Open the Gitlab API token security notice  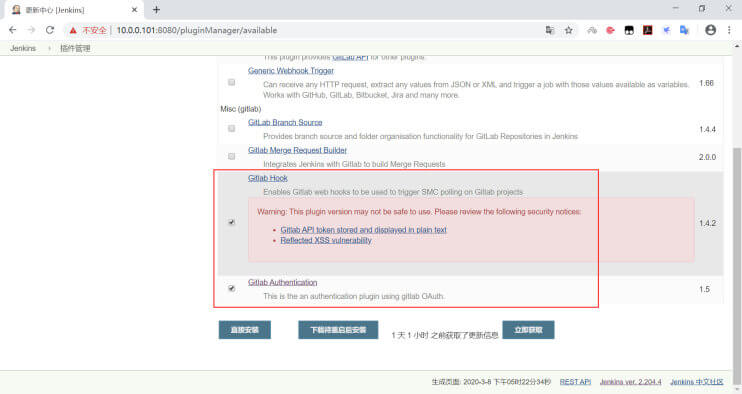[363, 229]
